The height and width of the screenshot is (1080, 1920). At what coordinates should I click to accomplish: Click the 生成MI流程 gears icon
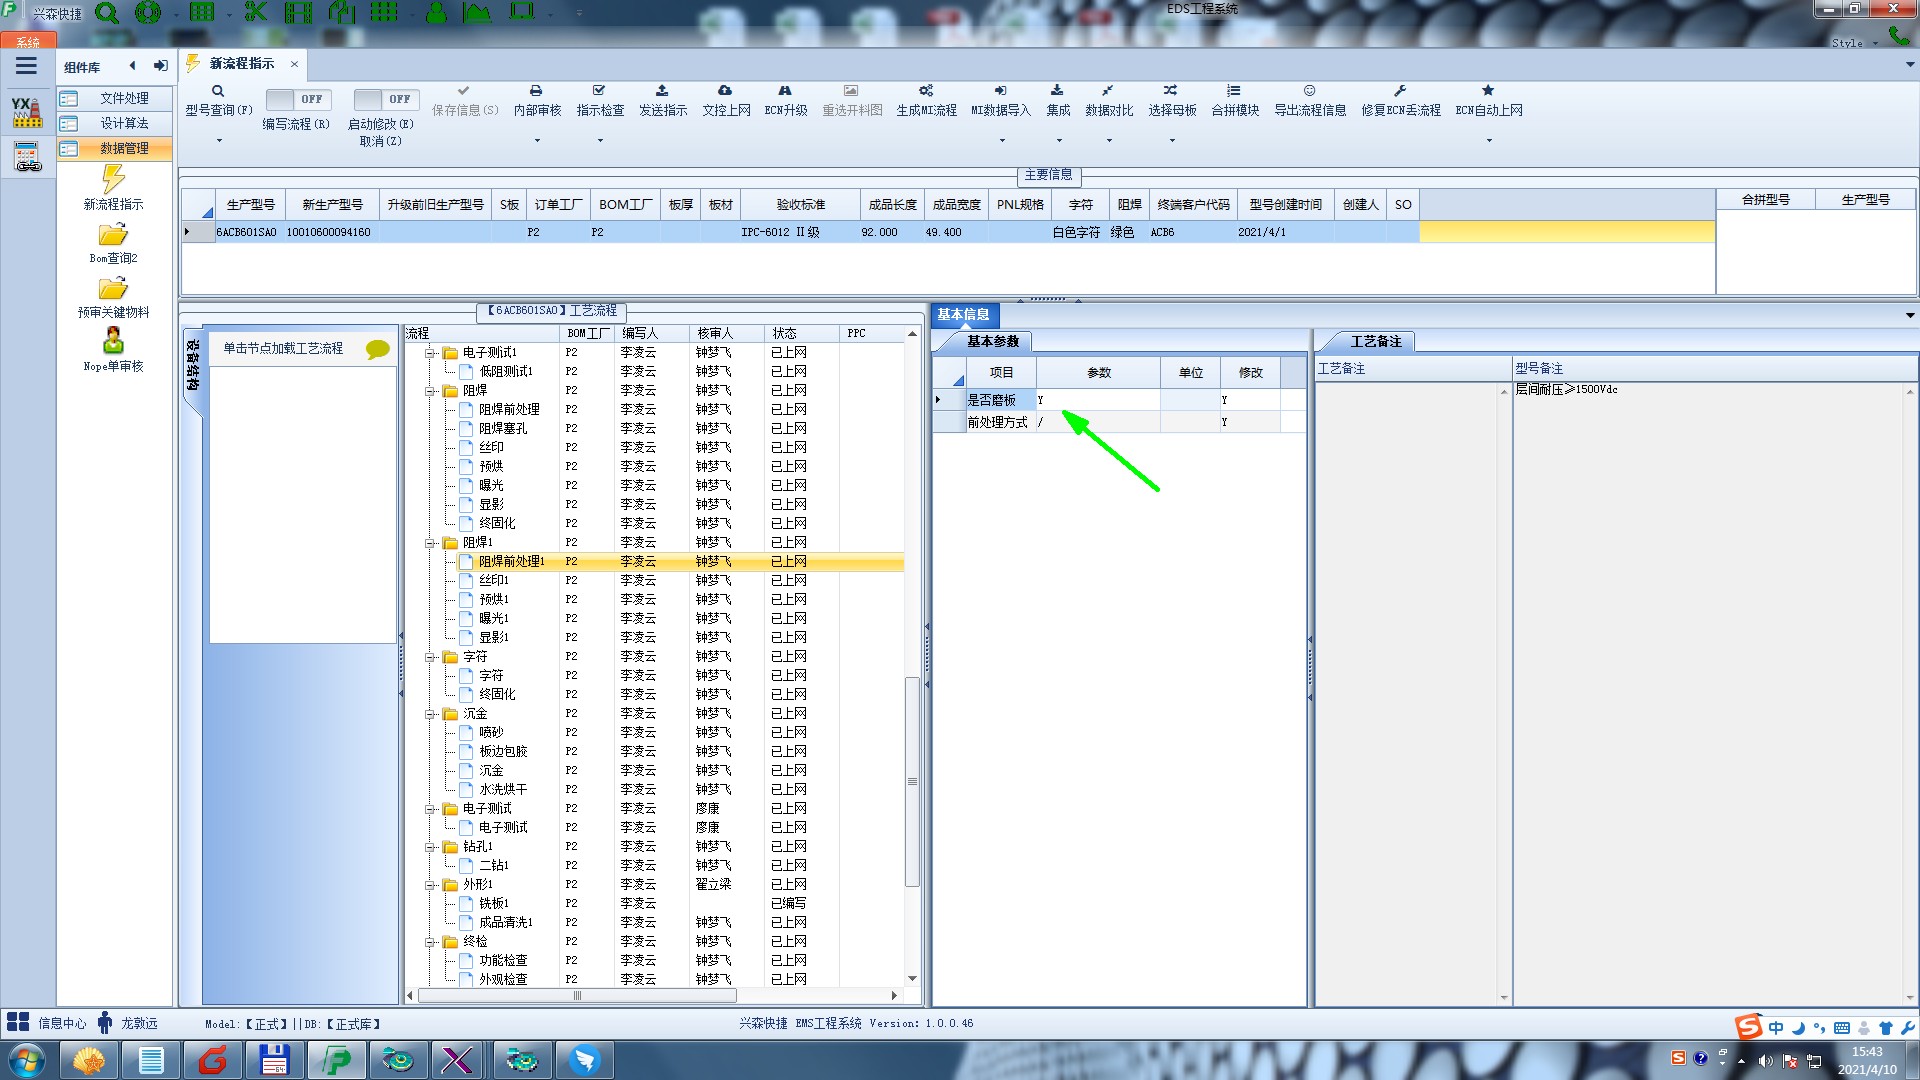(926, 91)
